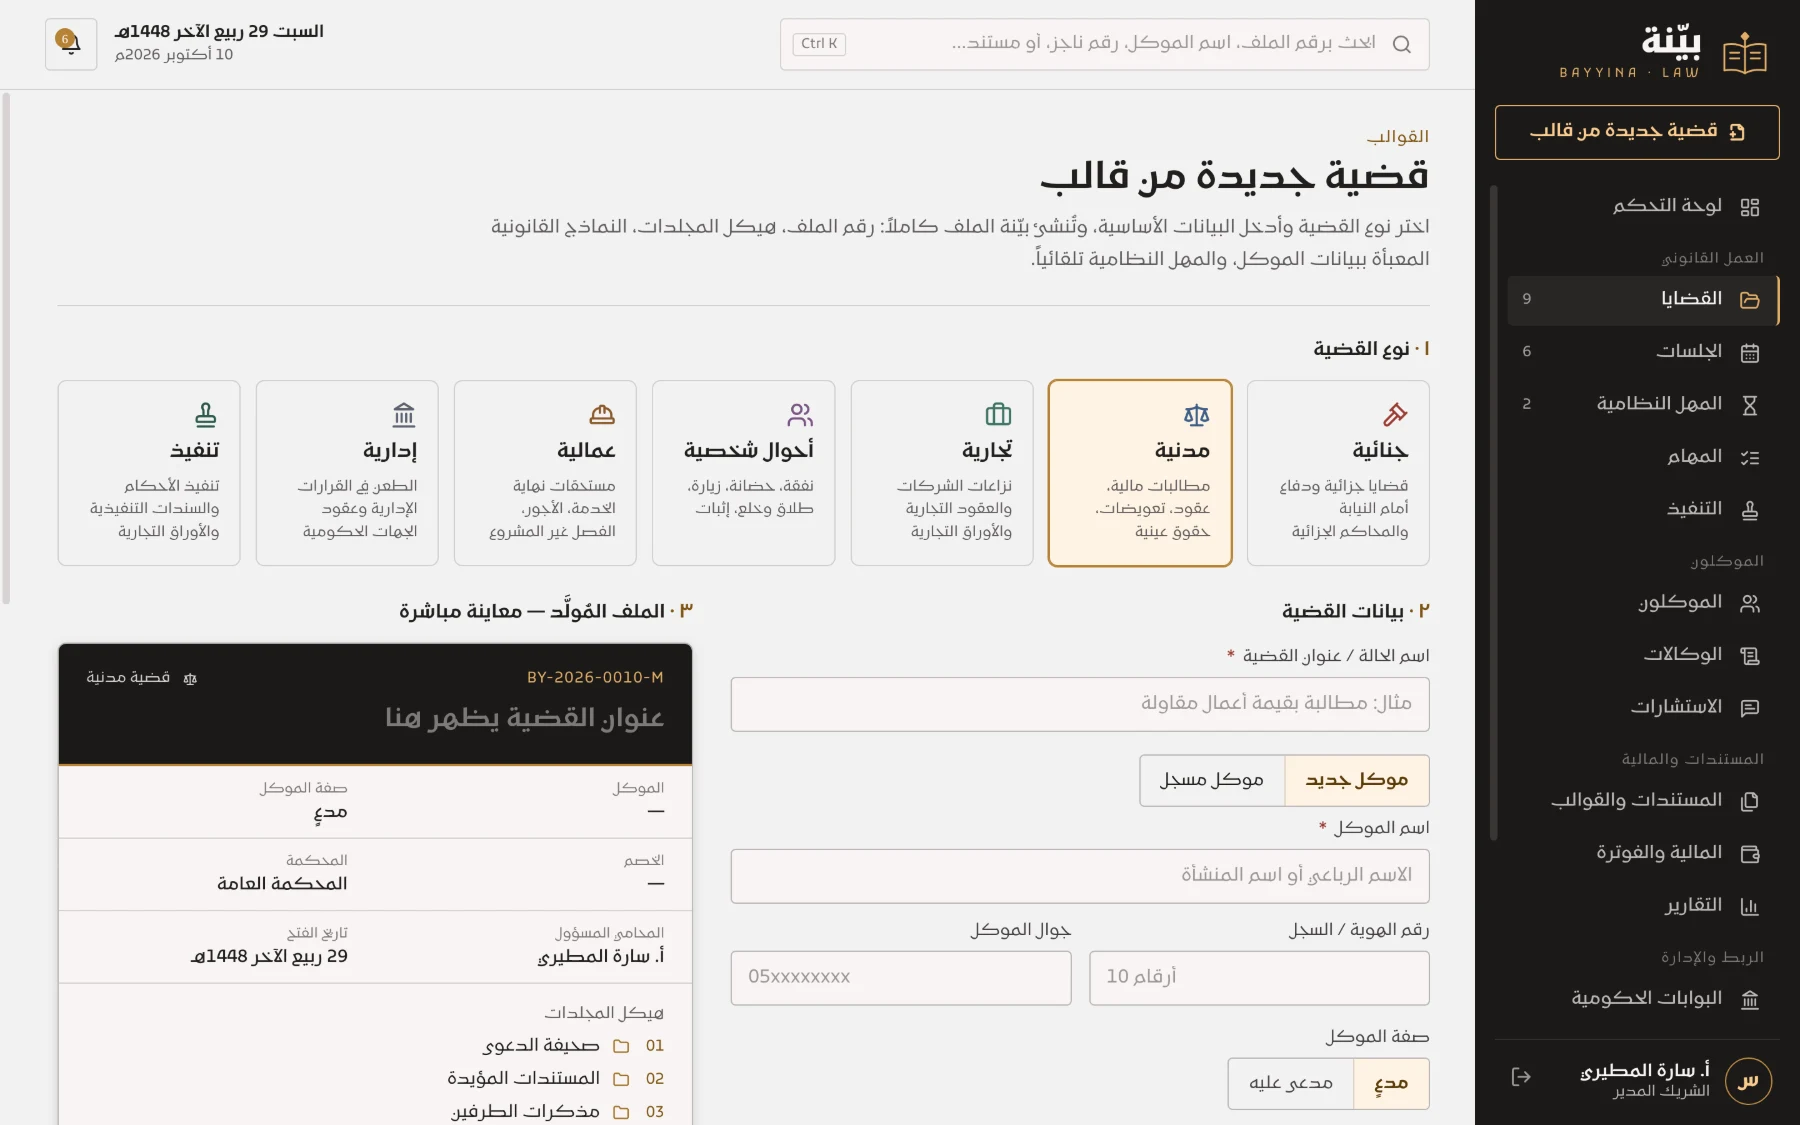
Task: Click the search magnifier icon
Action: coord(1401,44)
